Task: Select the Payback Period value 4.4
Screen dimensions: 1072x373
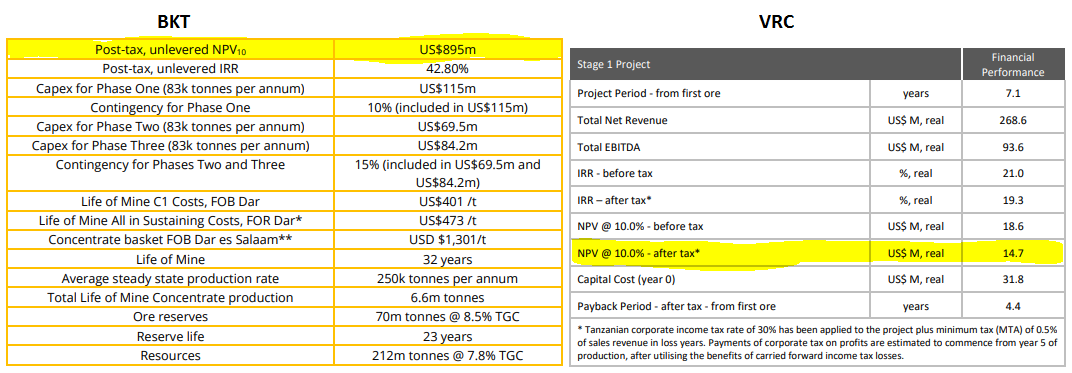Action: [1013, 306]
